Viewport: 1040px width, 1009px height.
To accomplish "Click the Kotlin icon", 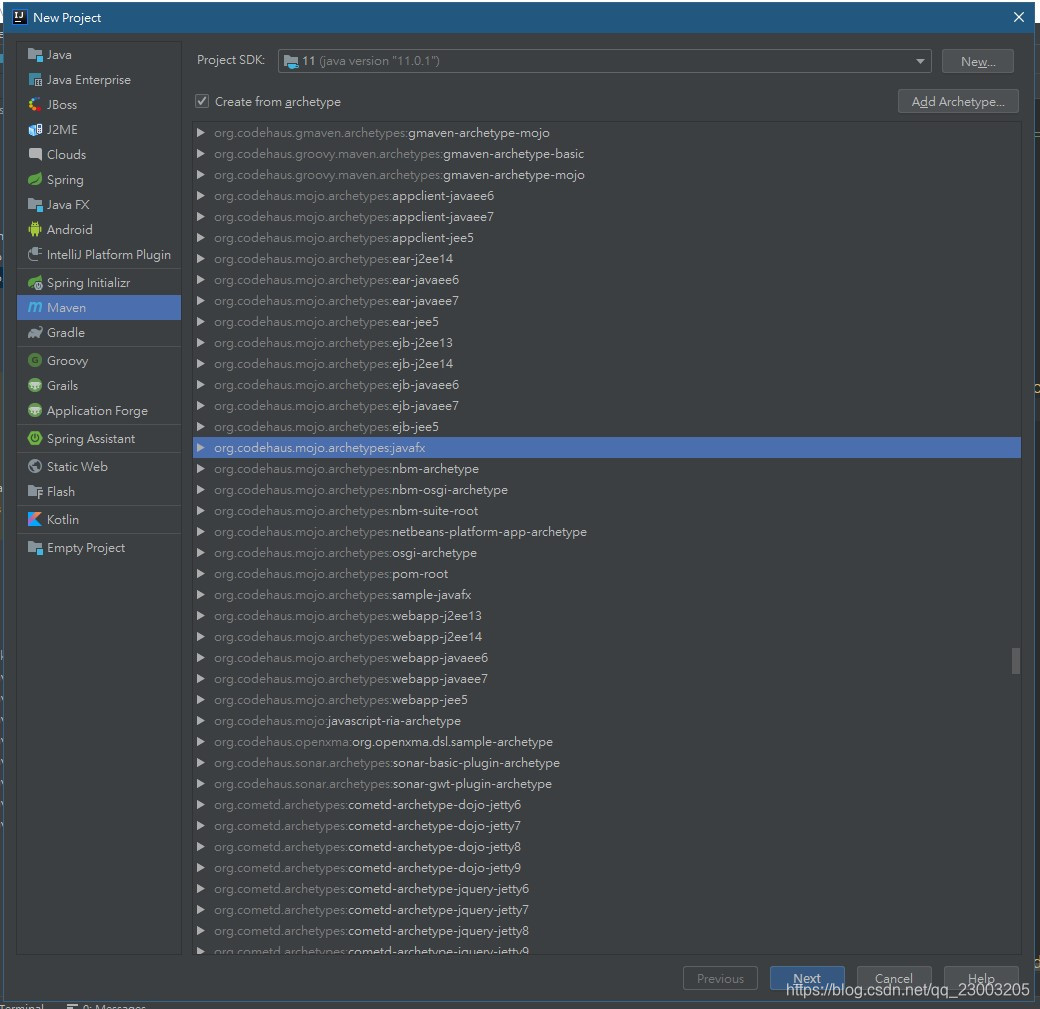I will tap(35, 520).
